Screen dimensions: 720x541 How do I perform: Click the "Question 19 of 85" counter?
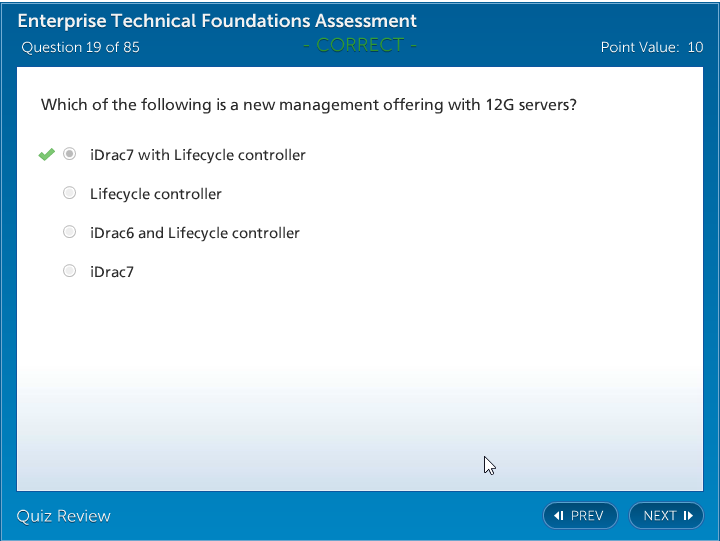click(80, 47)
